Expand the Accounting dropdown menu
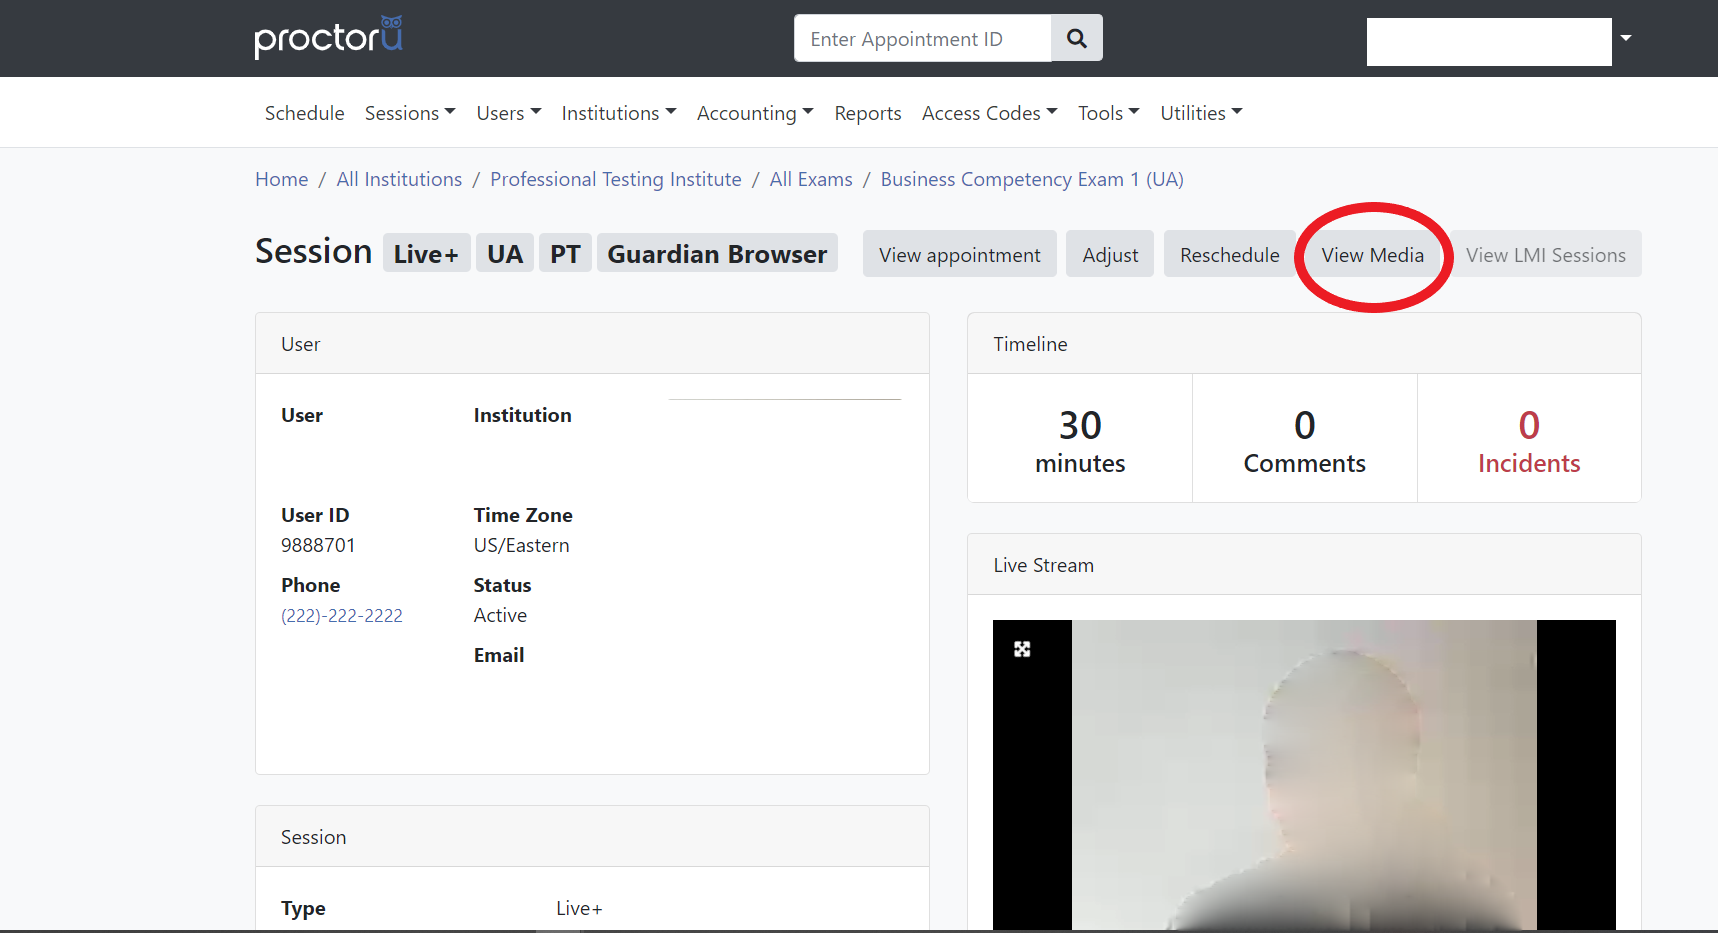 click(755, 113)
